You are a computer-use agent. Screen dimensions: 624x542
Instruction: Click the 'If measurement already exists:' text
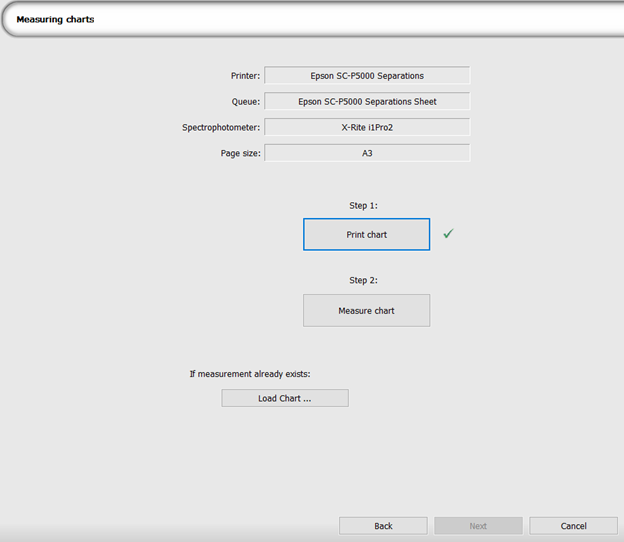click(x=250, y=374)
